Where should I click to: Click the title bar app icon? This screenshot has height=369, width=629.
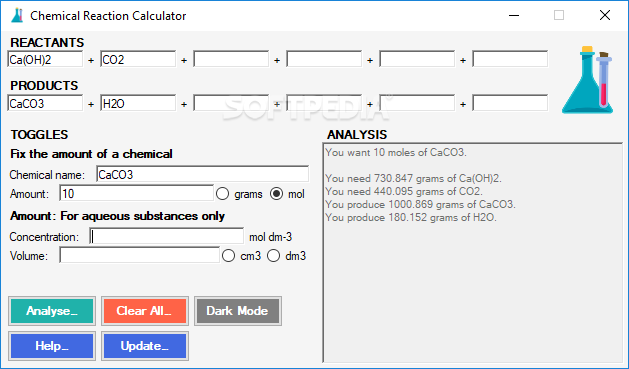coord(17,15)
